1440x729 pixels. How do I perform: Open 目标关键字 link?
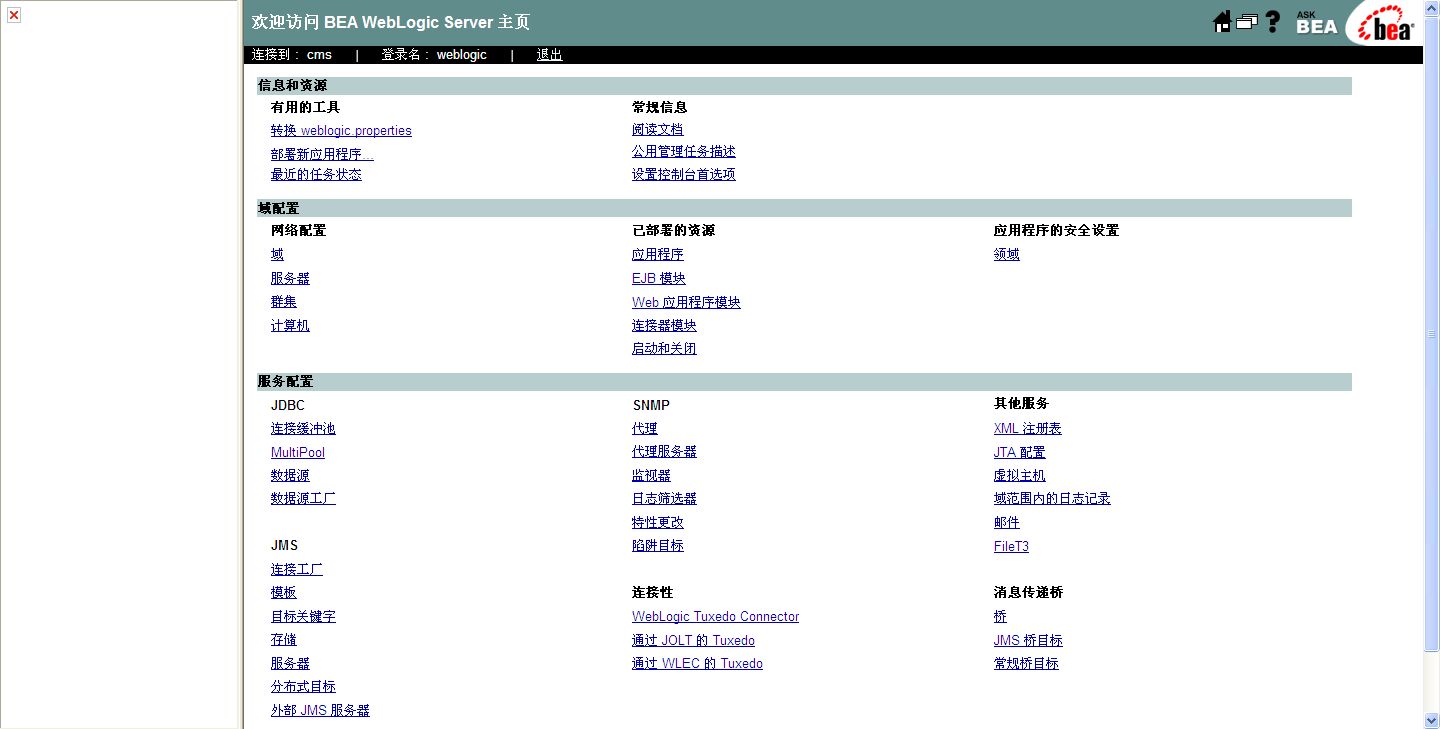[303, 617]
